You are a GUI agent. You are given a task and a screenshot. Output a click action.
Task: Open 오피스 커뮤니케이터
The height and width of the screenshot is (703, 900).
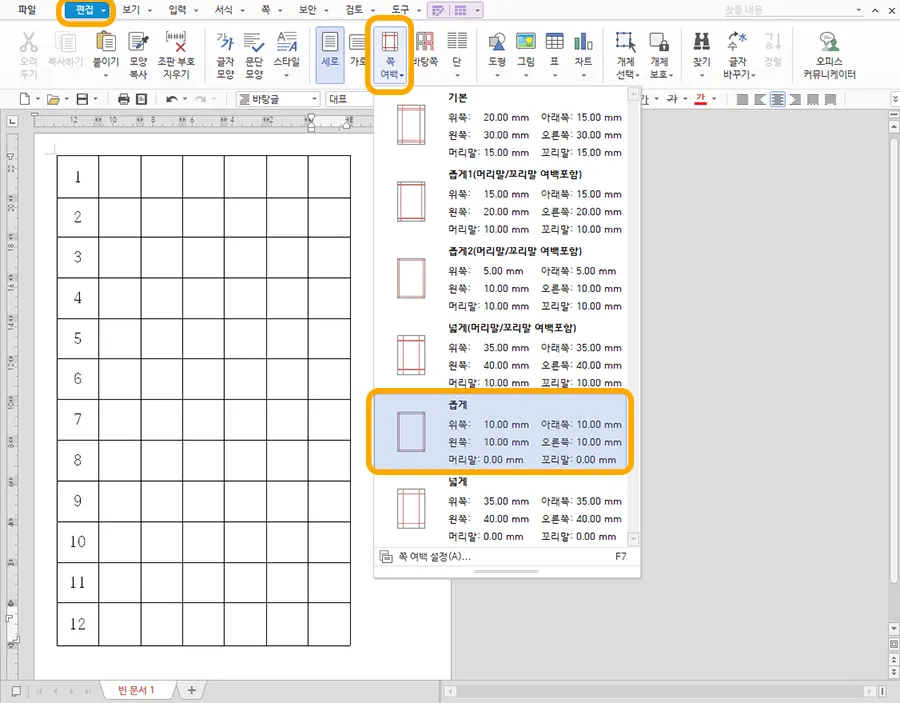point(829,55)
